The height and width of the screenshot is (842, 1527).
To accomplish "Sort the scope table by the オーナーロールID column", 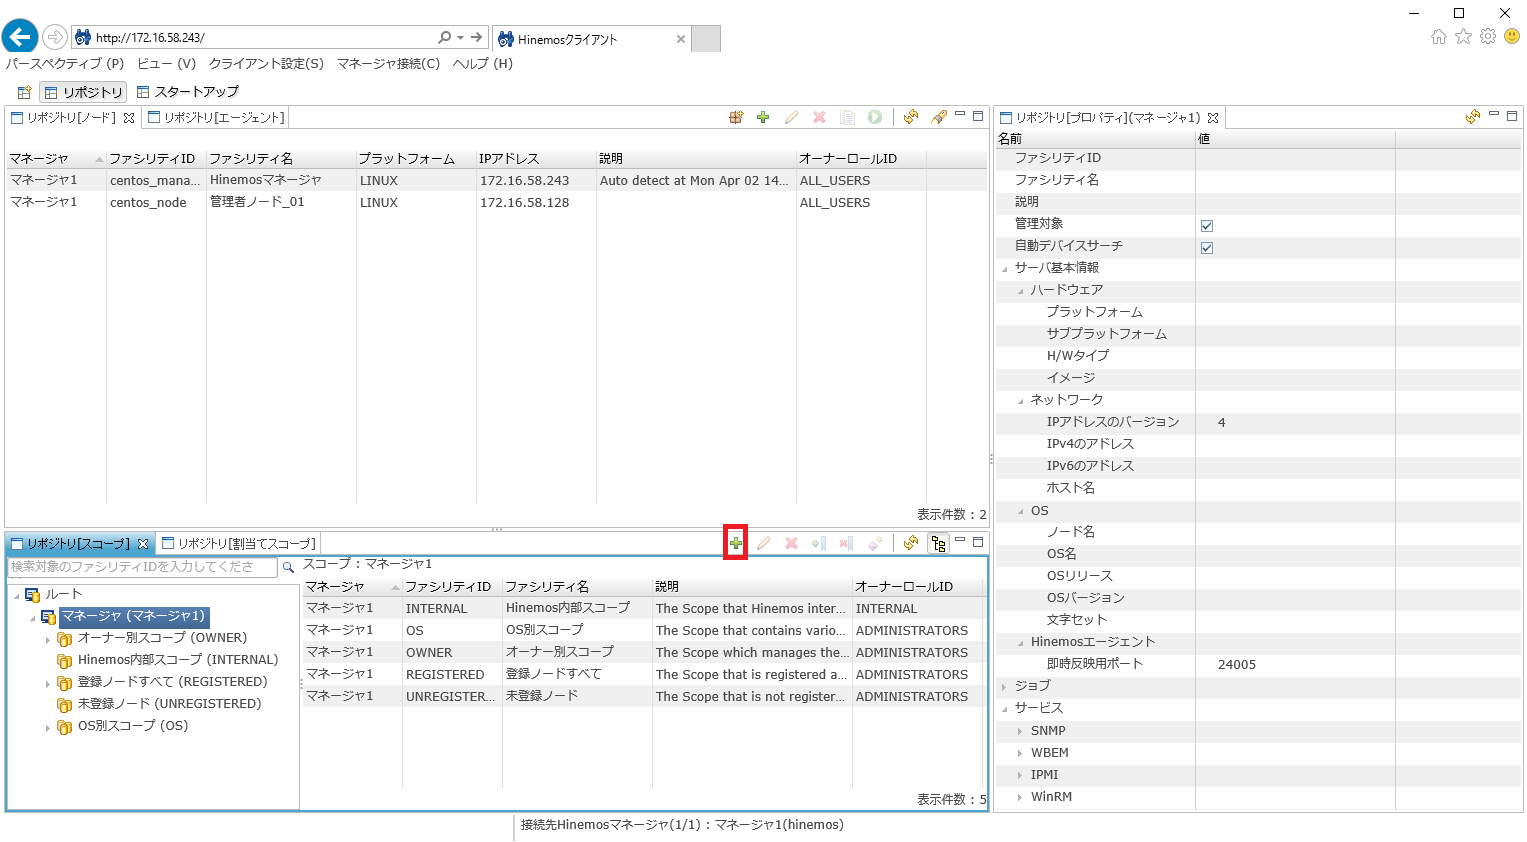I will pos(917,587).
